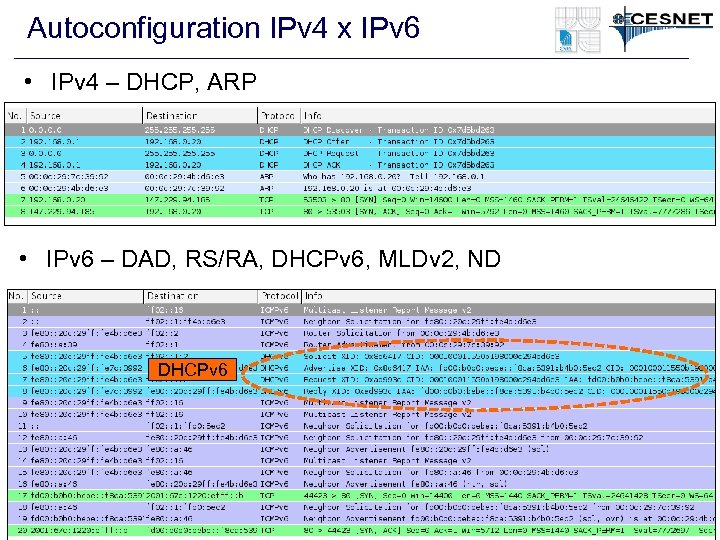Sort IPv6 capture by Destination column header
Screen dimensions: 720x540
pos(201,296)
